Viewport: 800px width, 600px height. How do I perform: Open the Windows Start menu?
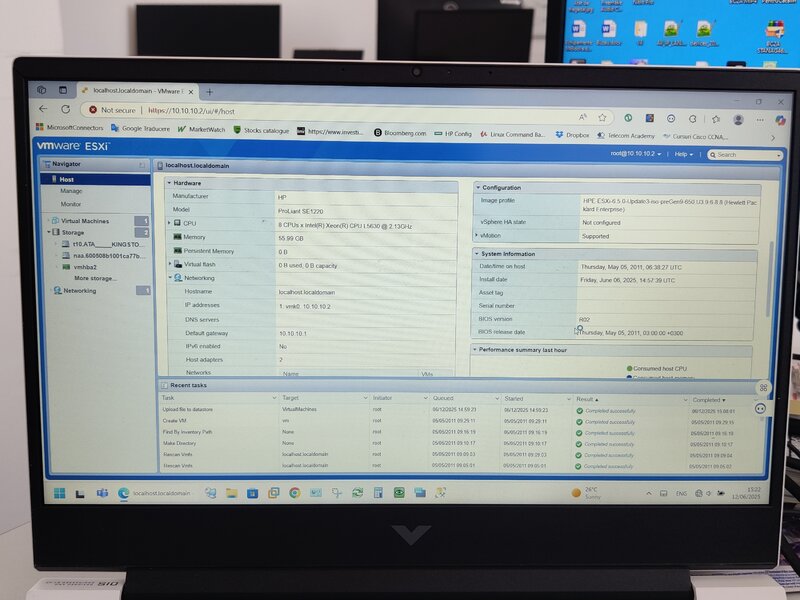pos(59,493)
